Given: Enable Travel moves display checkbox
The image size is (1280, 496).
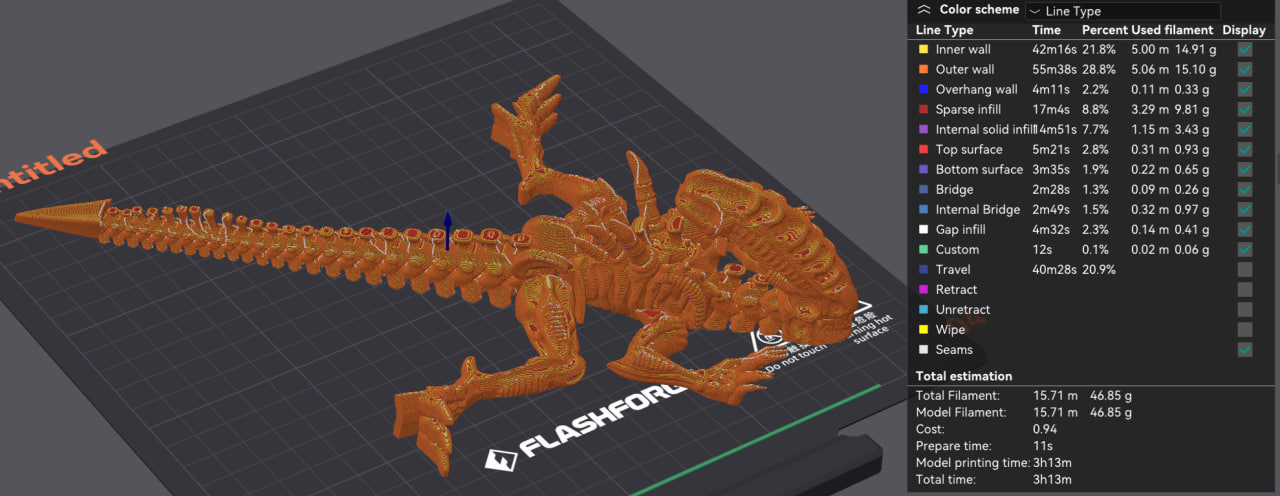Looking at the screenshot, I should (1245, 269).
